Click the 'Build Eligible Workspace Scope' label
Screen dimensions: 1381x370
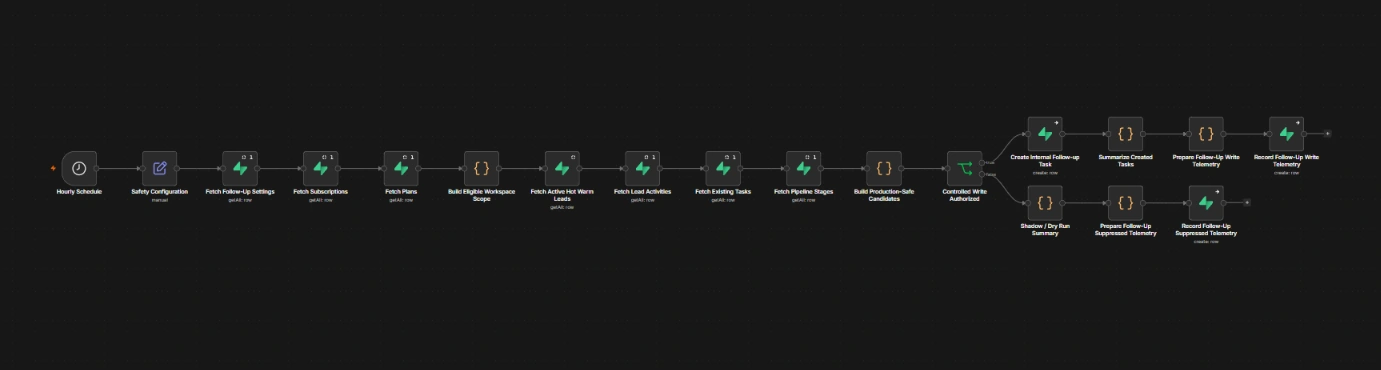click(481, 194)
